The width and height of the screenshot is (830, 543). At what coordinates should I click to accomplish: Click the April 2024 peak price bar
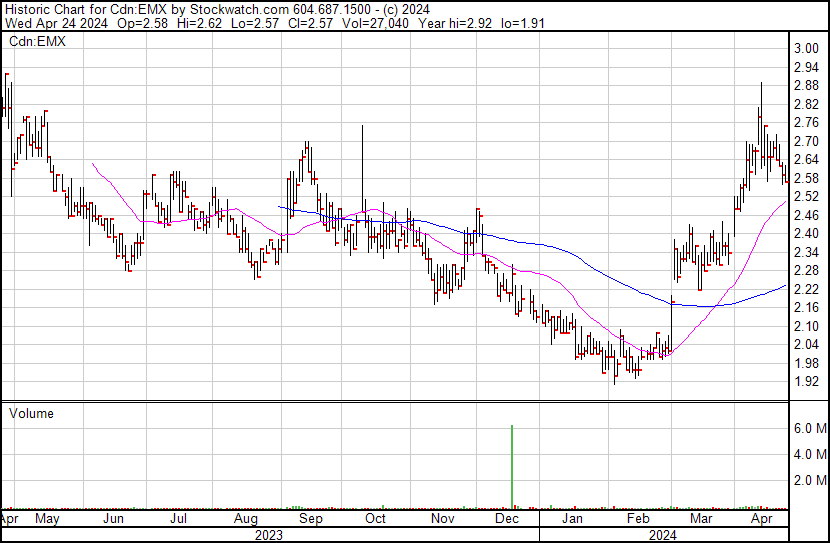pos(761,100)
